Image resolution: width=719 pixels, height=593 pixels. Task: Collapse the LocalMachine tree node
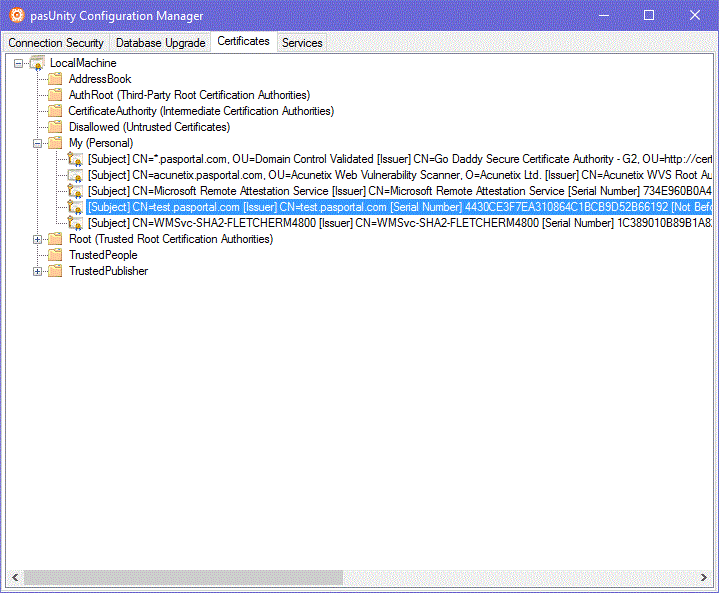18,63
